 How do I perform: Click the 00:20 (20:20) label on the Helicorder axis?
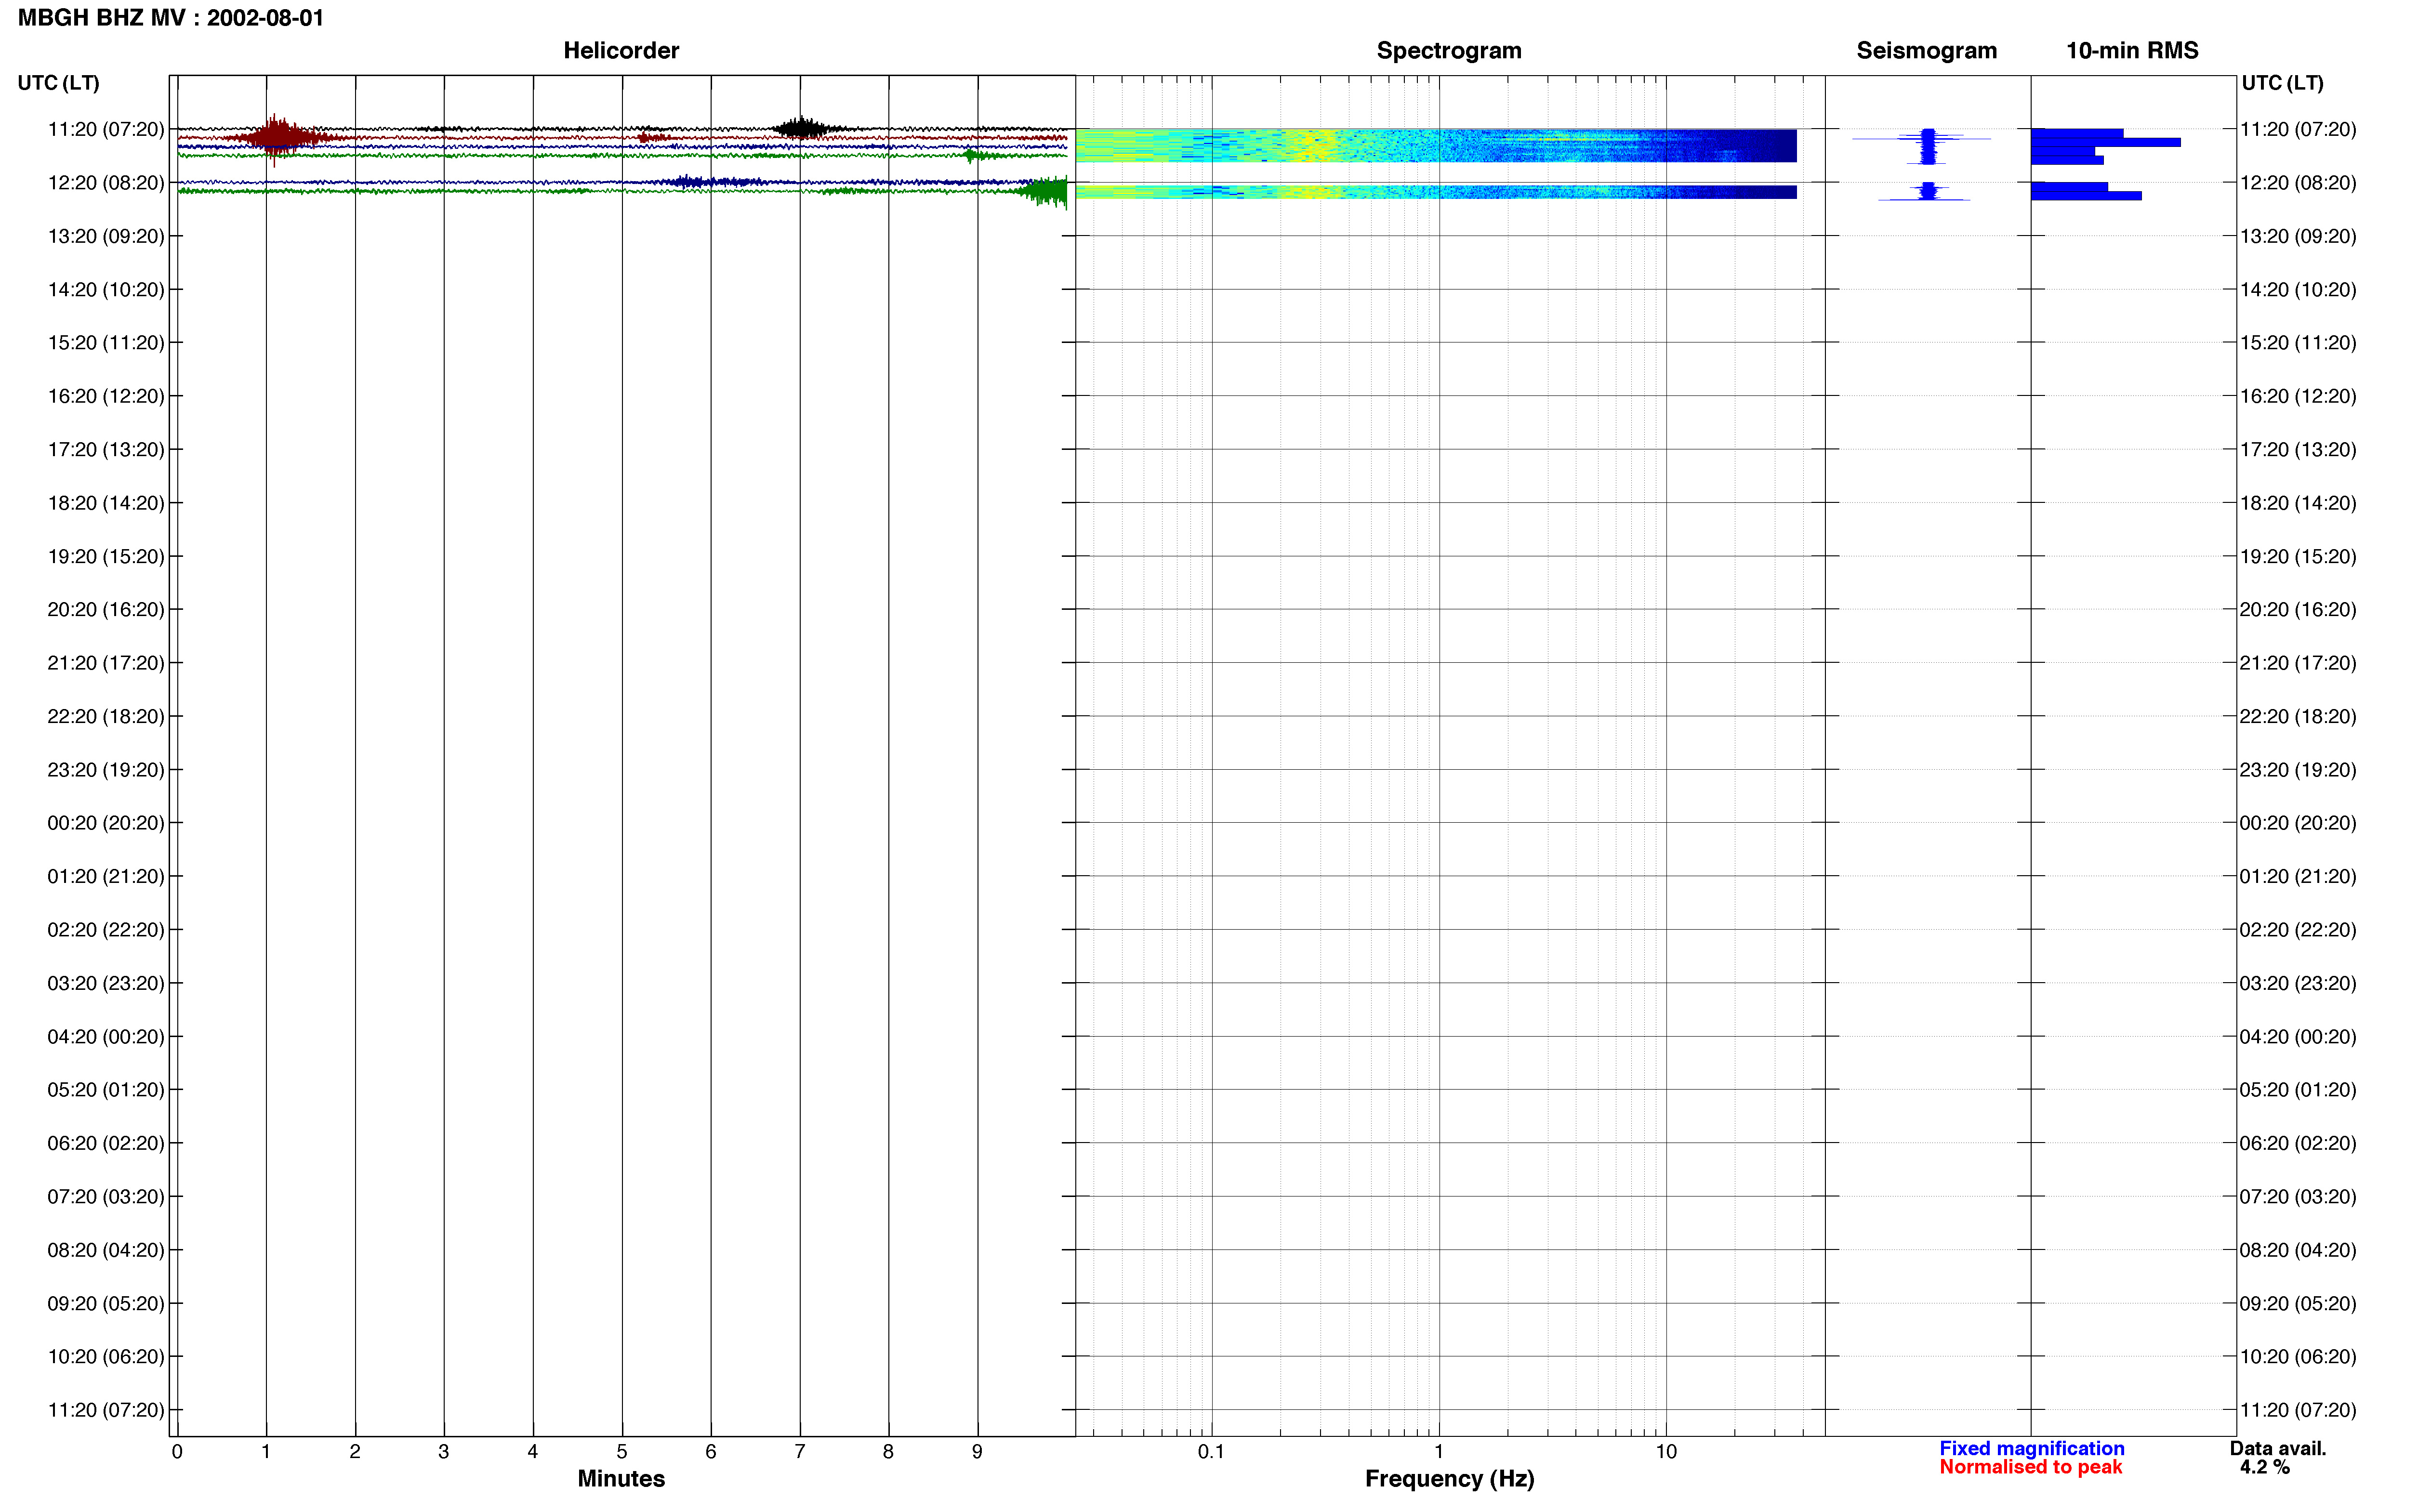[x=106, y=823]
